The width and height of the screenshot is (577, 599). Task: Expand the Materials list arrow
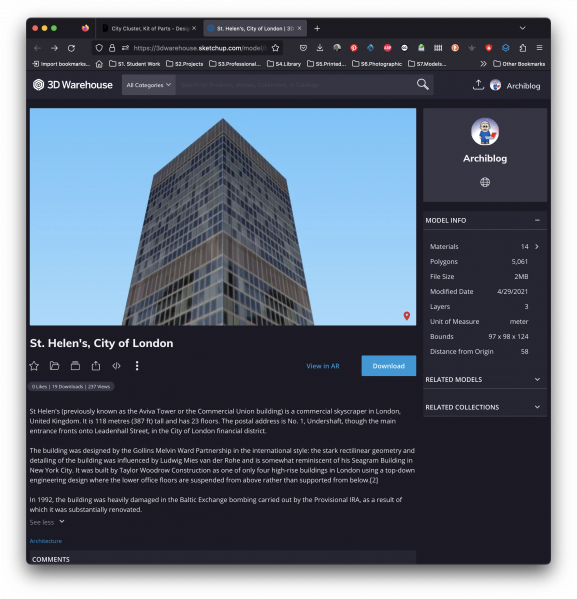pyautogui.click(x=536, y=247)
